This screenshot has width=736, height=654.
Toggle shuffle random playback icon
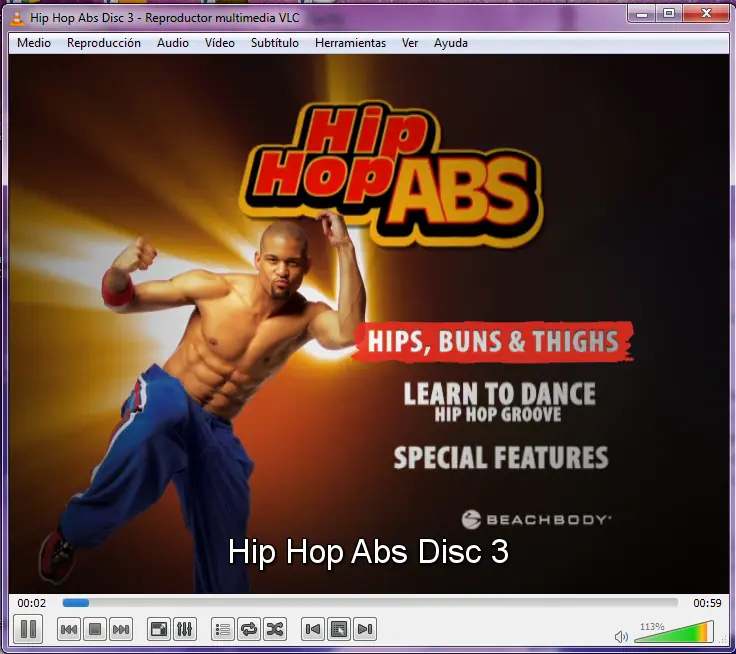275,629
